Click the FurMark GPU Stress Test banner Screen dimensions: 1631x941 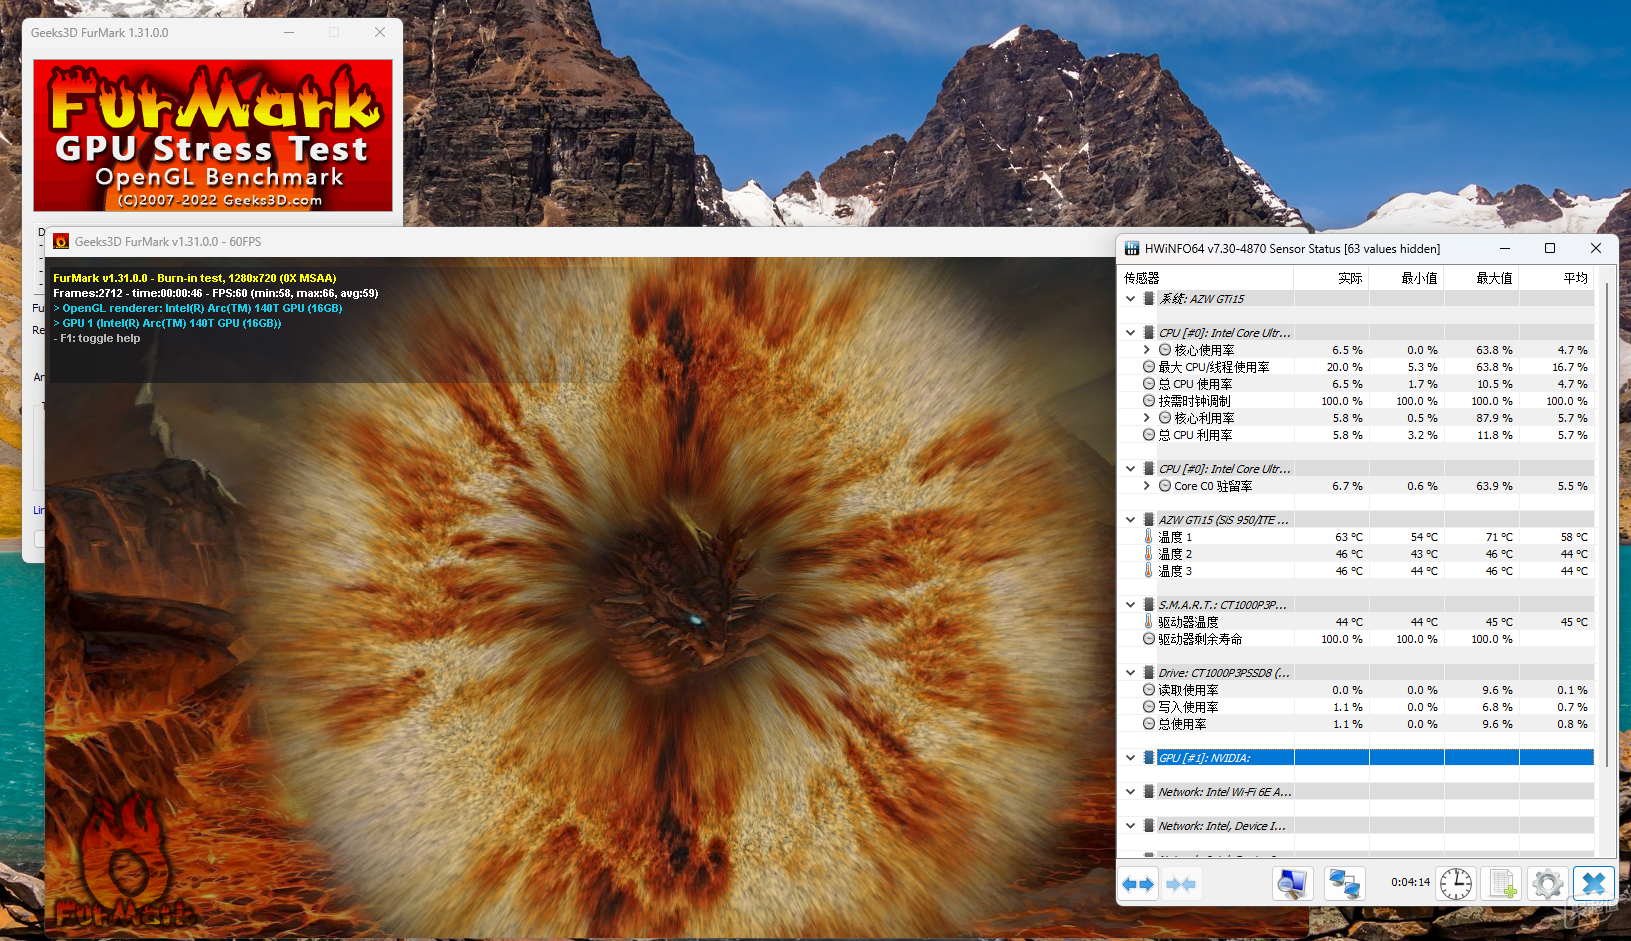[x=213, y=135]
